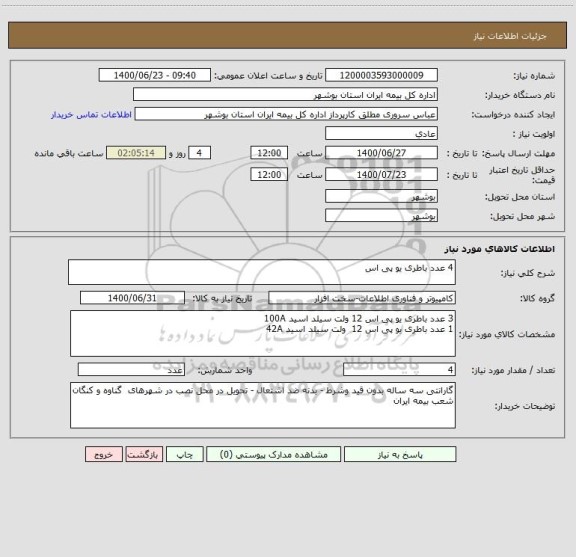Click the تاریخ نیاز به کالا label
The image size is (576, 557).
[222, 298]
